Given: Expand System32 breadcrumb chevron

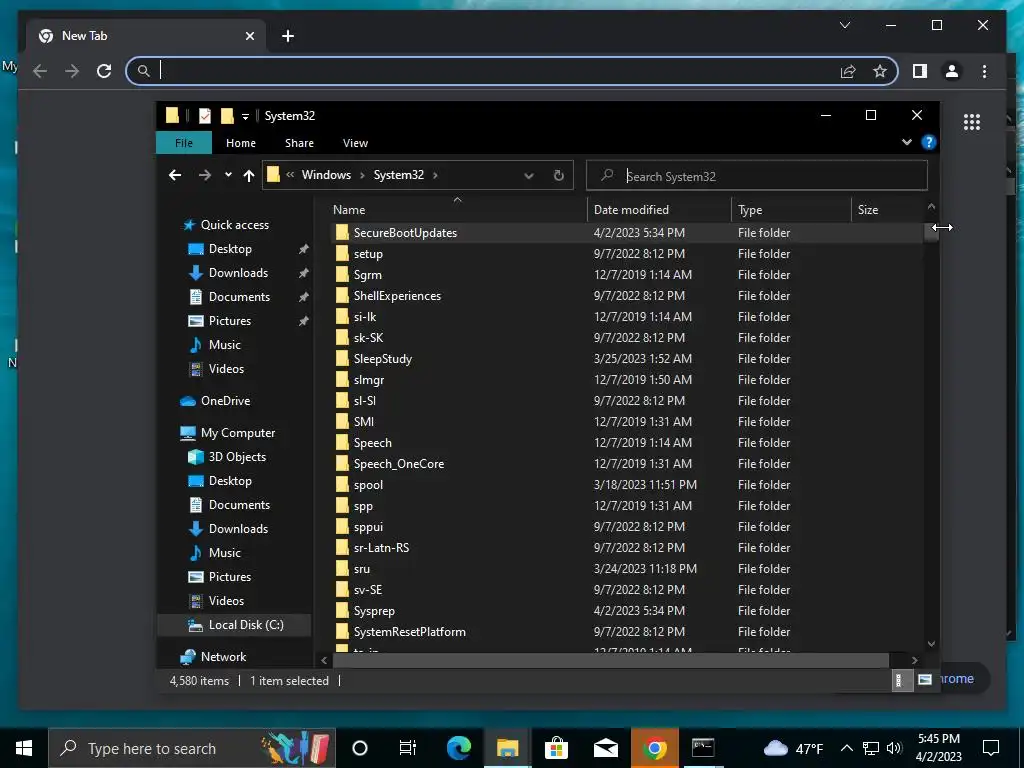Looking at the screenshot, I should click(435, 175).
